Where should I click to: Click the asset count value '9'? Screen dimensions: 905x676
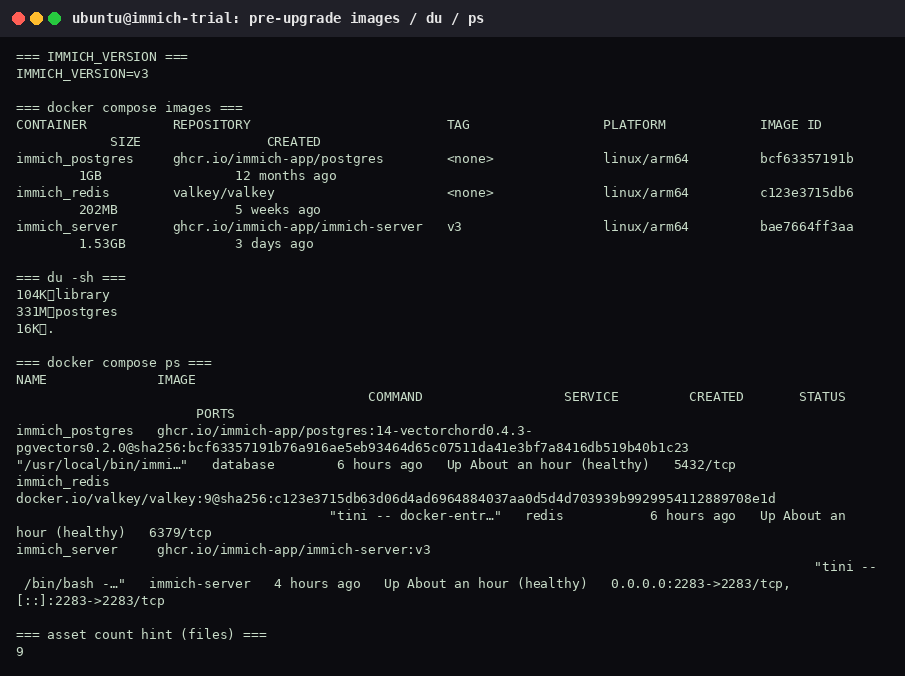coord(20,652)
